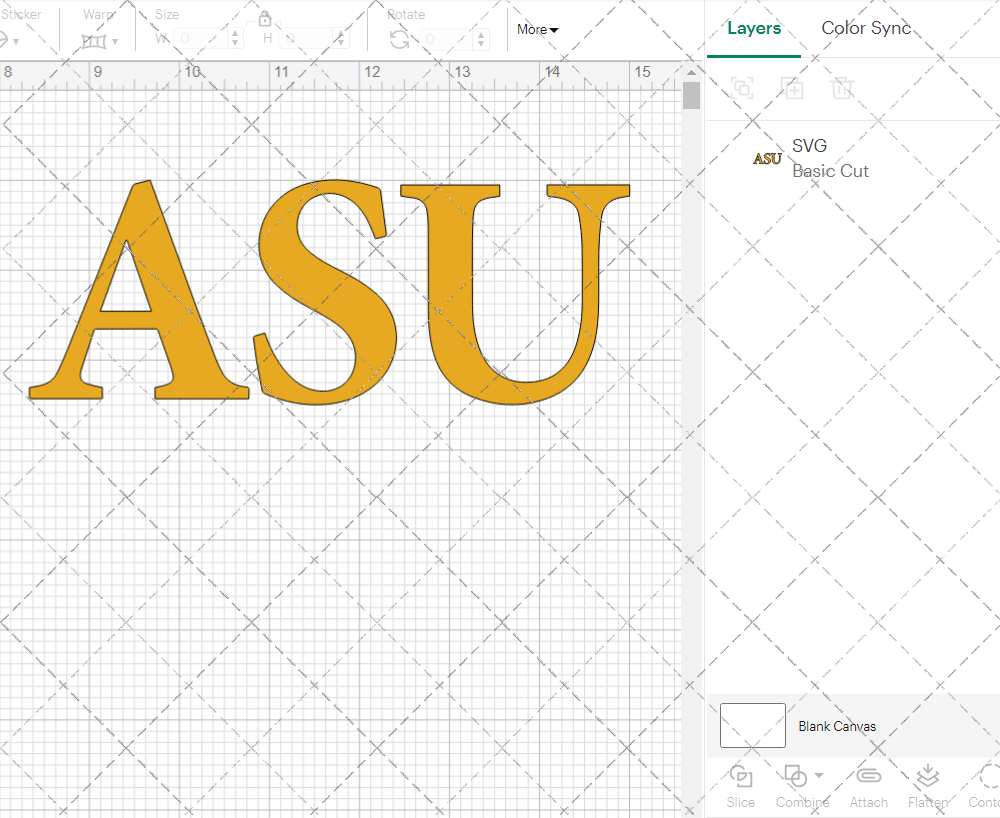The height and width of the screenshot is (818, 1000).
Task: Select the ASU SVG layer thumbnail
Action: 767,159
